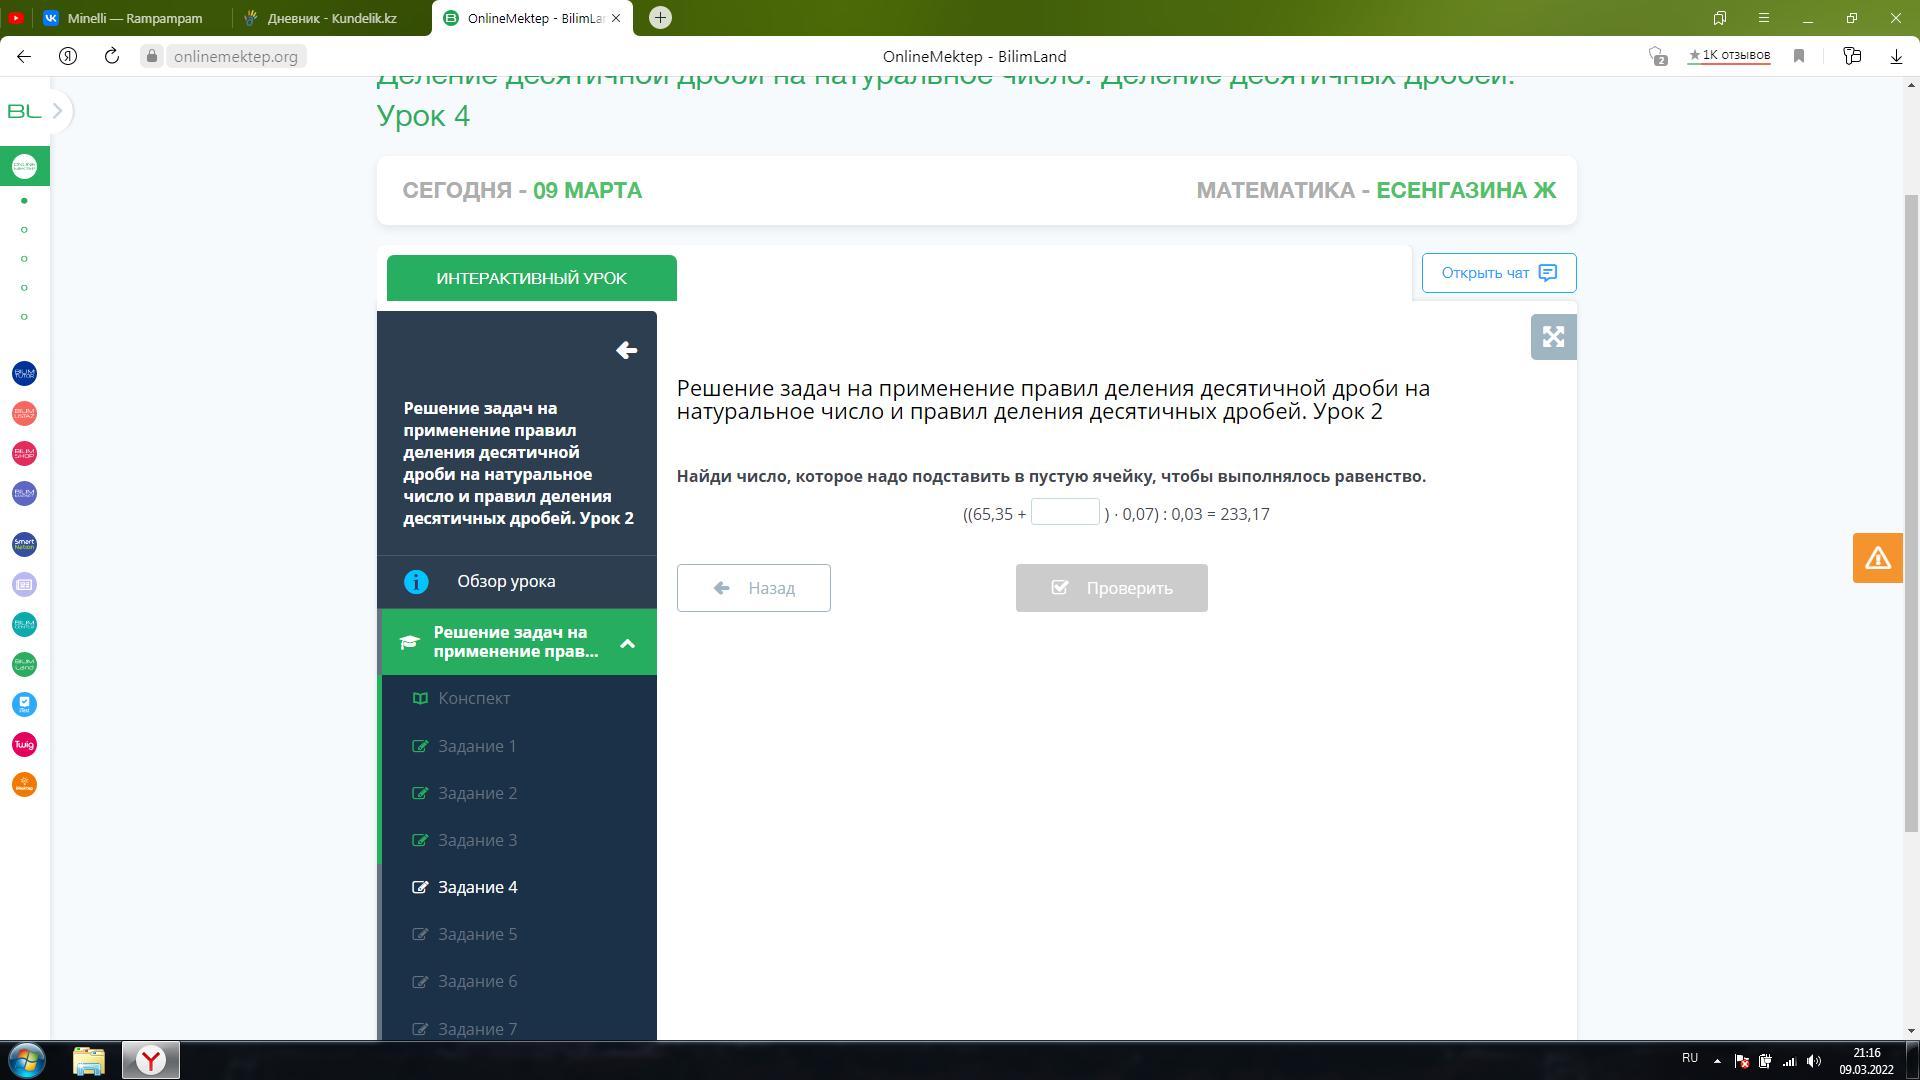Click the Назад button
This screenshot has width=1920, height=1080.
click(753, 588)
